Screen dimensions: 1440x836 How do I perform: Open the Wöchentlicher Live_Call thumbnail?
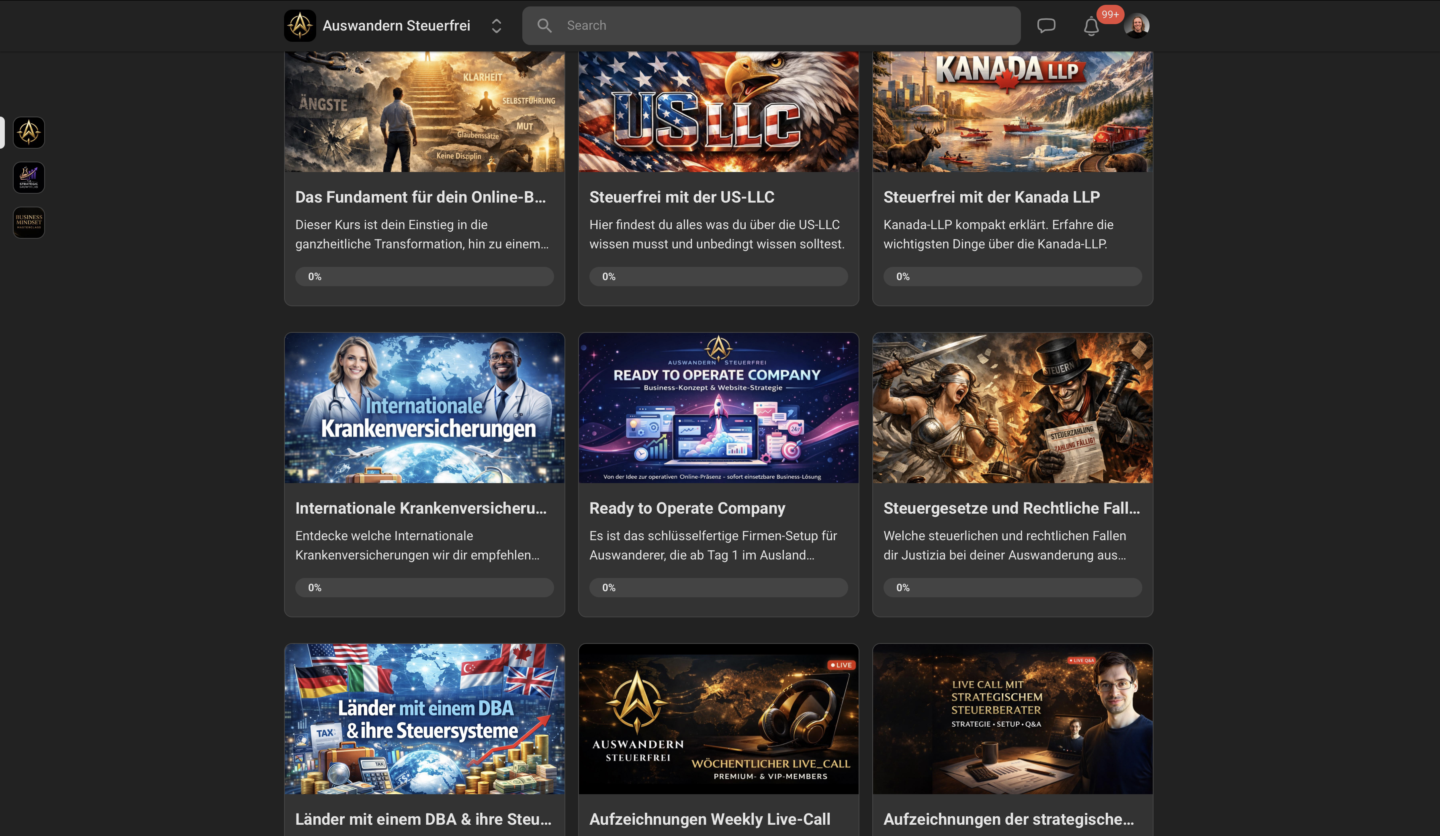click(x=719, y=719)
